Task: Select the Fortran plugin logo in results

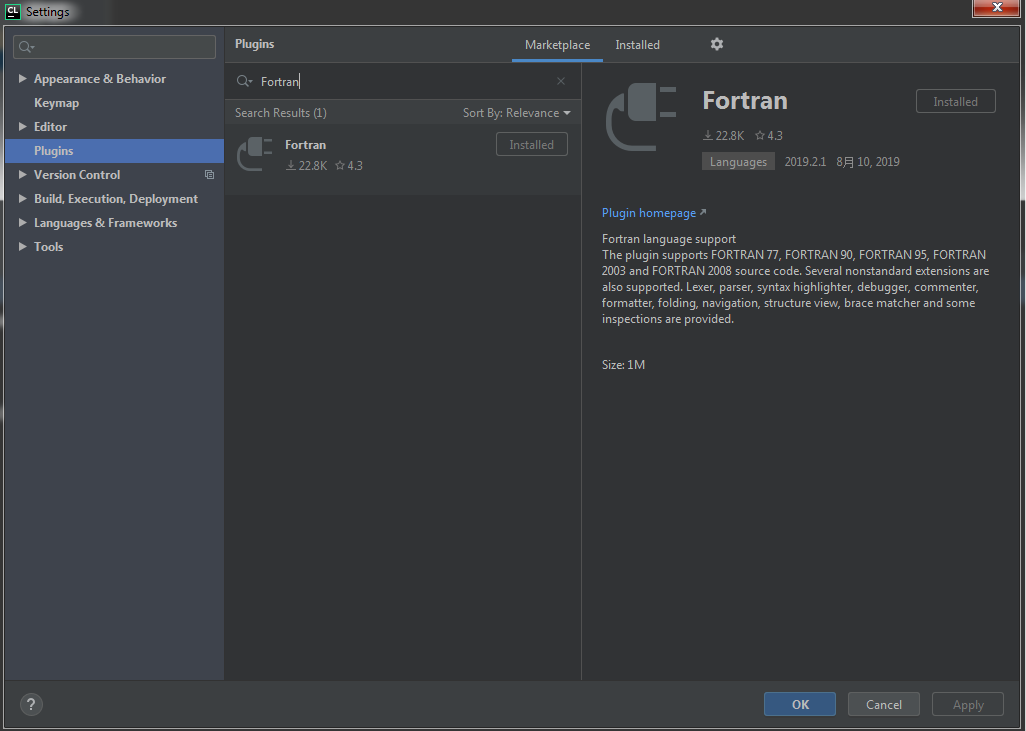Action: click(x=254, y=154)
